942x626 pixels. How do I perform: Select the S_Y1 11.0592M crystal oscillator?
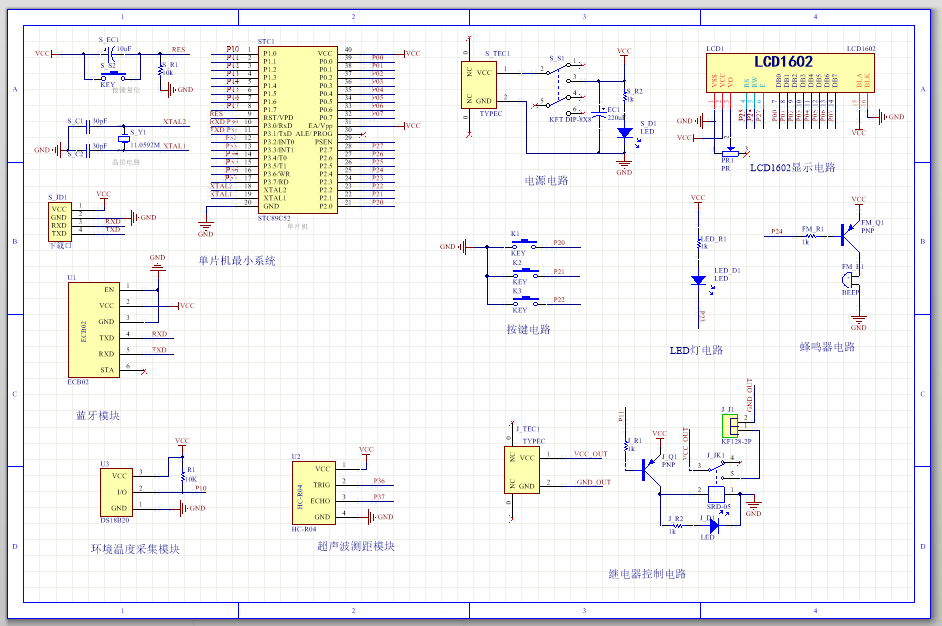click(x=123, y=137)
